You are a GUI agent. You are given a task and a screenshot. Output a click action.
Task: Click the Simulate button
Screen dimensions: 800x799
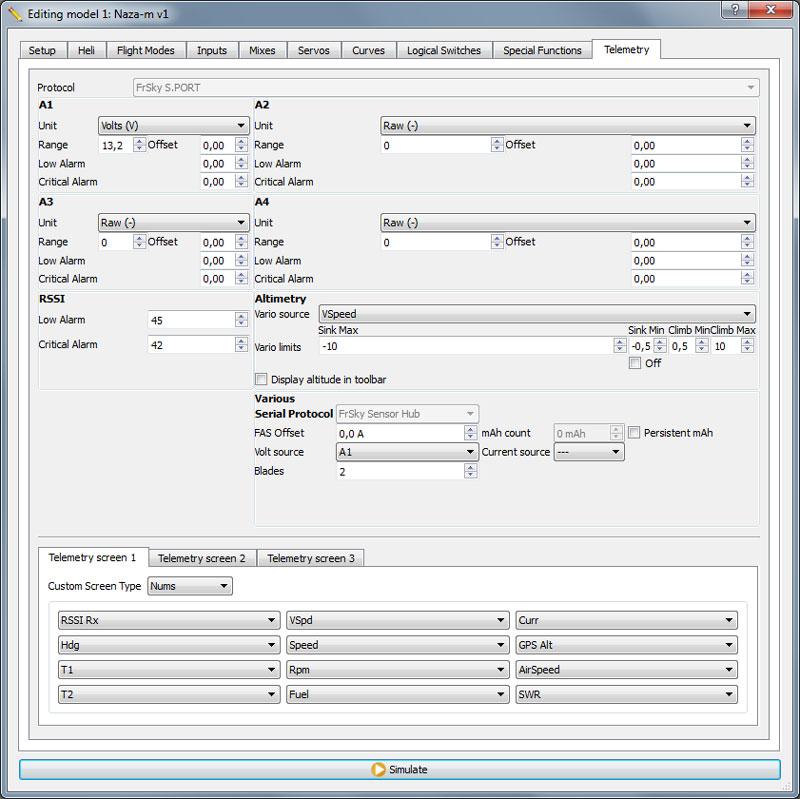pos(399,769)
